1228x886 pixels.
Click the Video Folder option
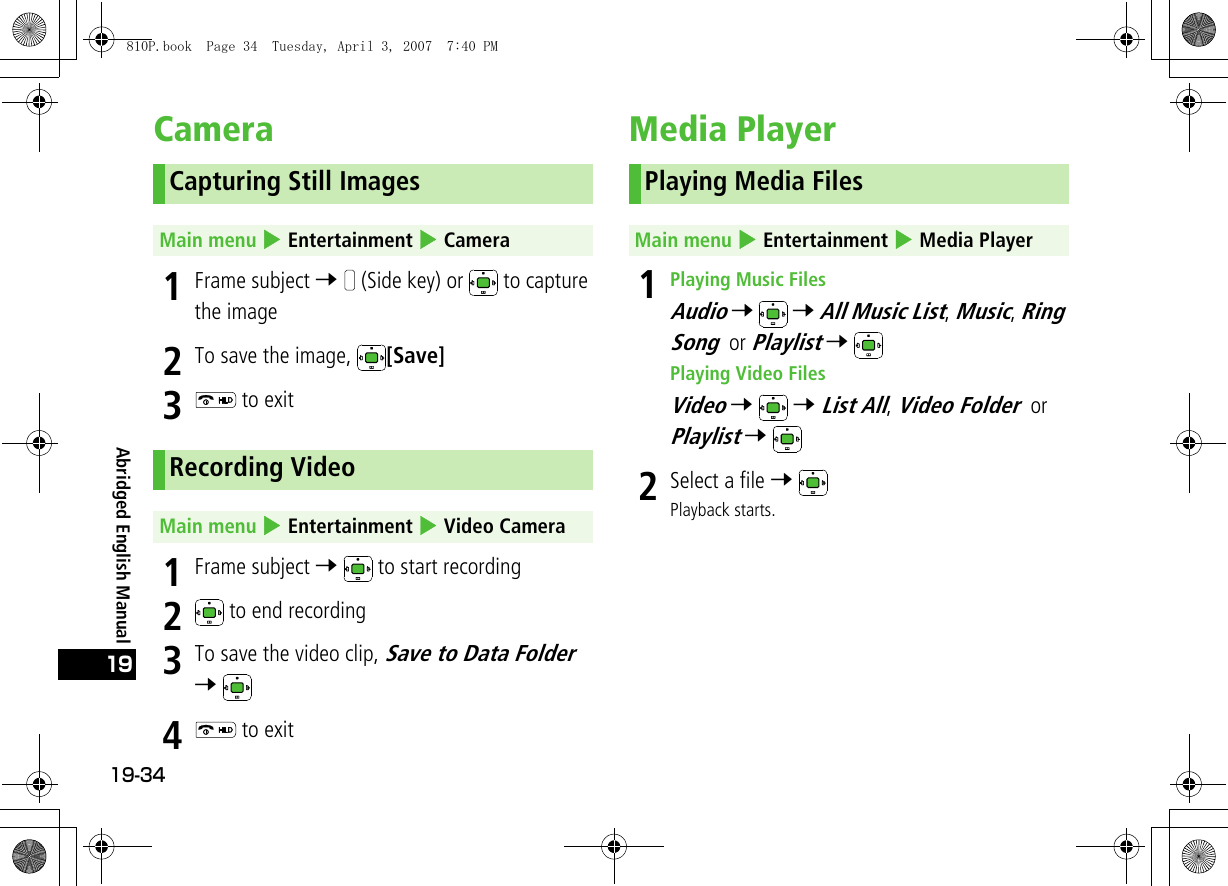(959, 406)
